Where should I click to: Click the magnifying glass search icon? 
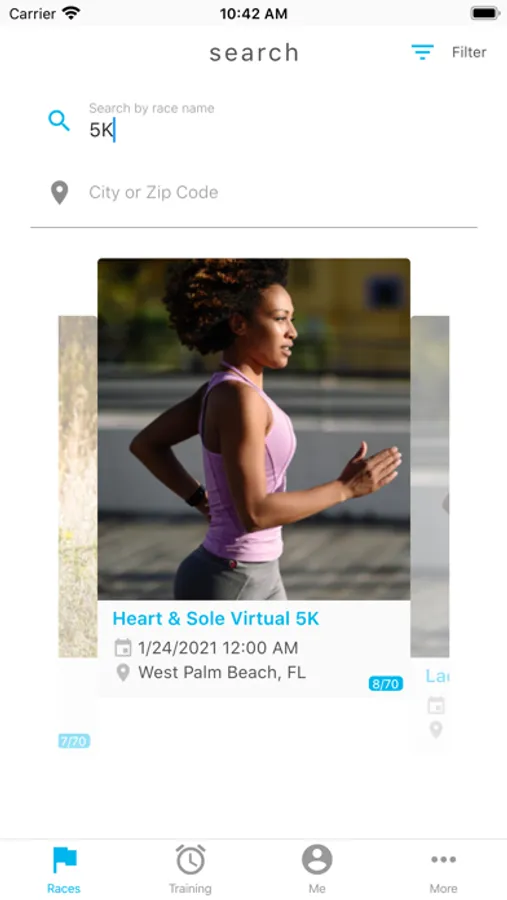tap(59, 121)
